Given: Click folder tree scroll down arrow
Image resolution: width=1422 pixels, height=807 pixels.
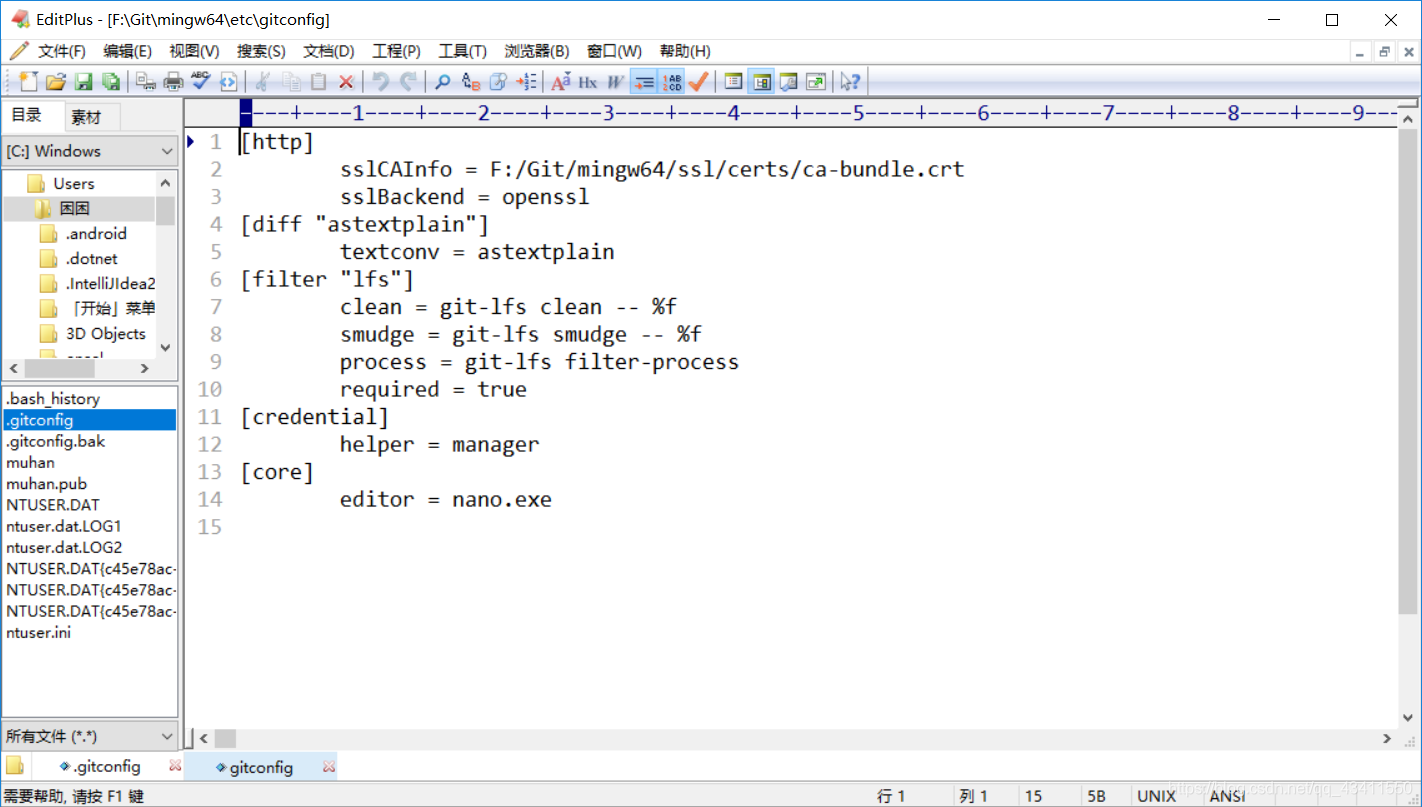Looking at the screenshot, I should click(x=166, y=347).
